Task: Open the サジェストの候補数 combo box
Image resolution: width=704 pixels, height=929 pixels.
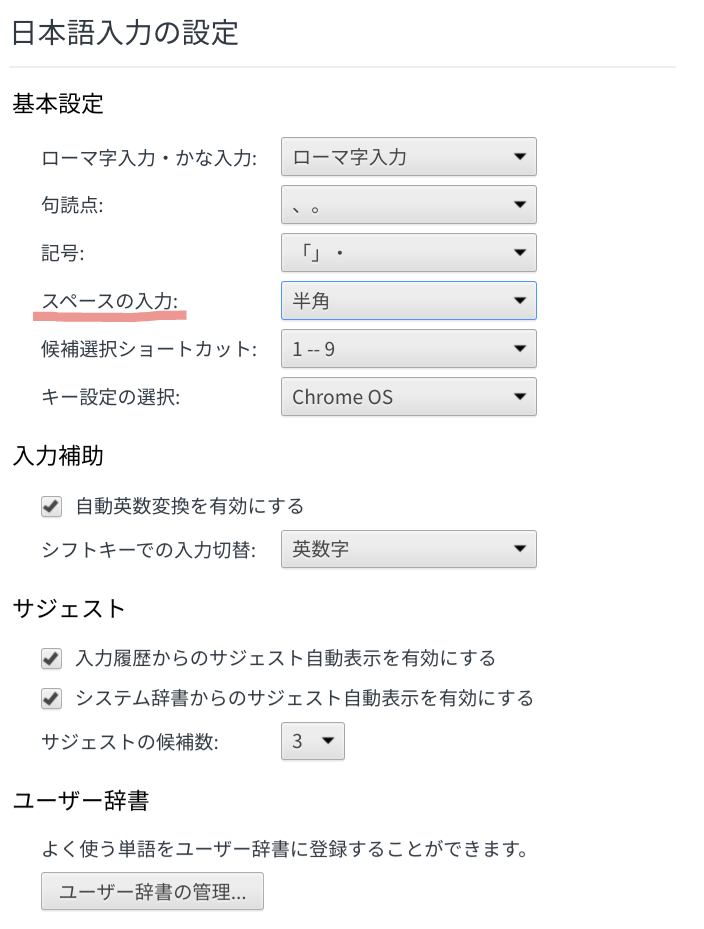Action: pyautogui.click(x=313, y=741)
